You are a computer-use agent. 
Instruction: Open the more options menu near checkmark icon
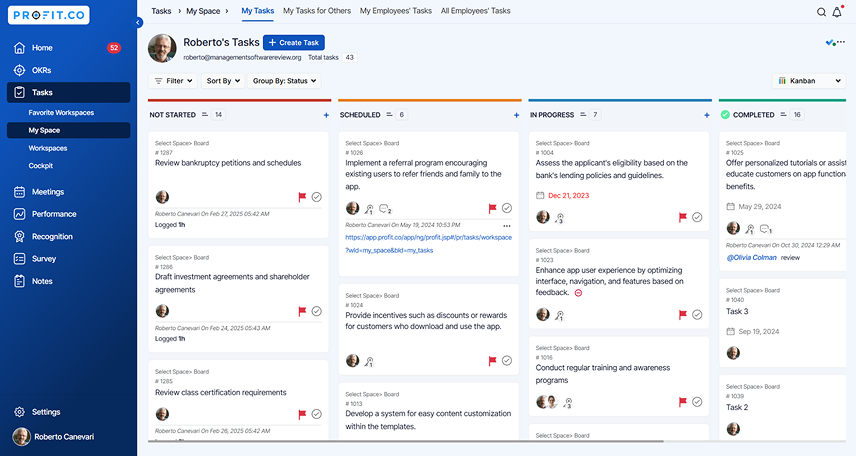pyautogui.click(x=841, y=42)
